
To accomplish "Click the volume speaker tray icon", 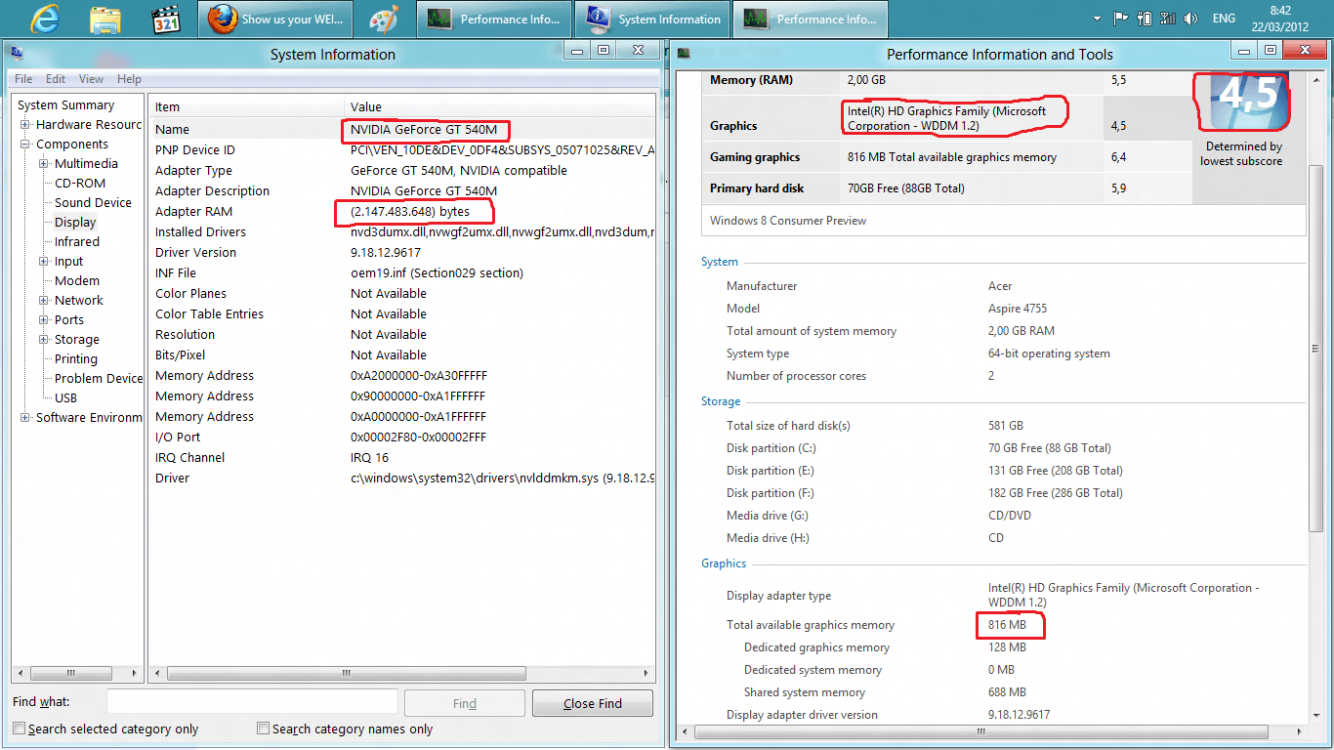I will coord(1190,19).
